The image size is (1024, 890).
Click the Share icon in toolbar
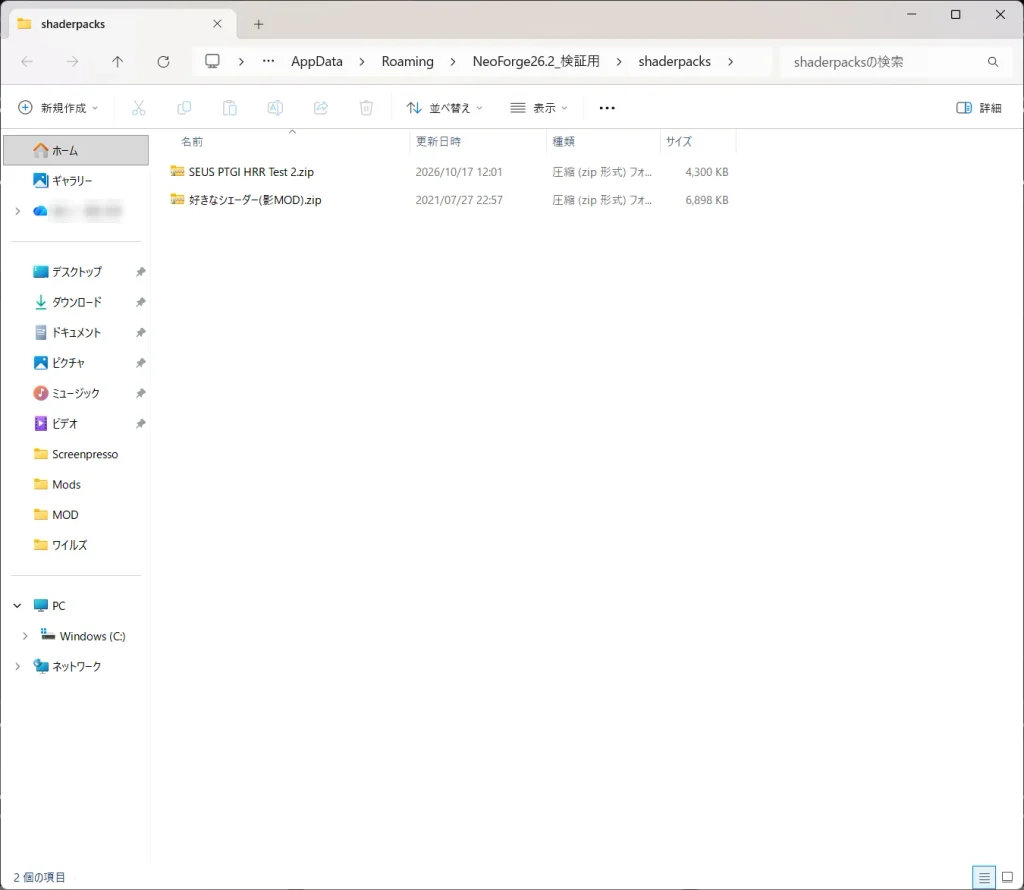tap(321, 108)
